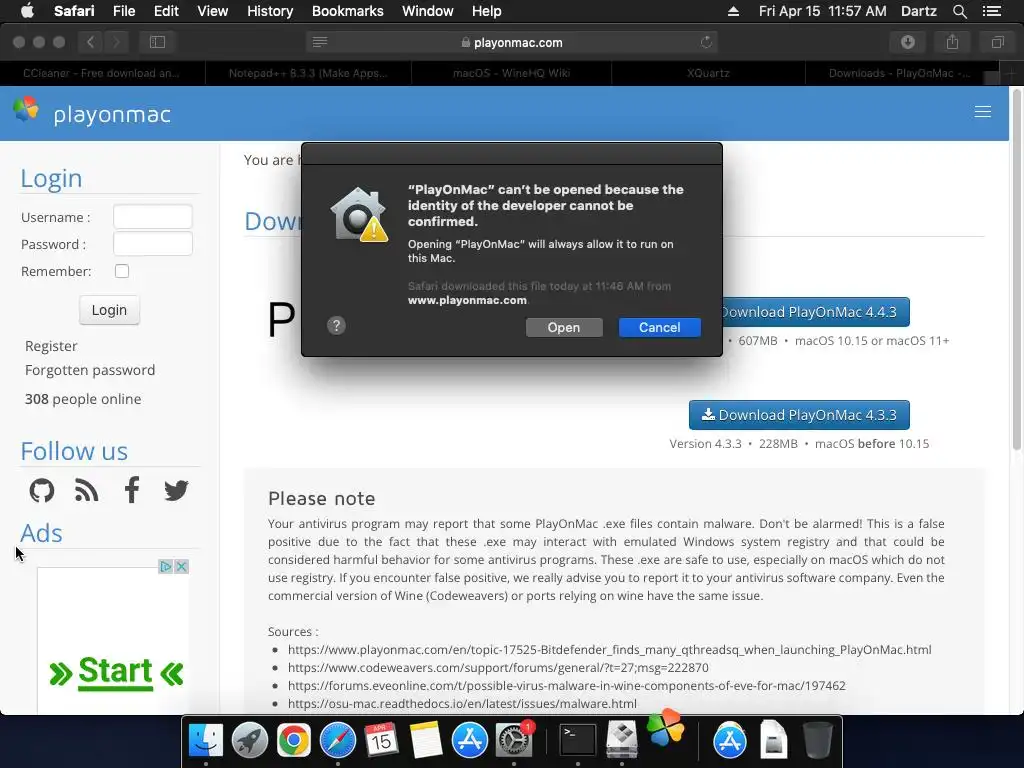Switch to the macOS - WineHQ Wiki tab

click(511, 73)
